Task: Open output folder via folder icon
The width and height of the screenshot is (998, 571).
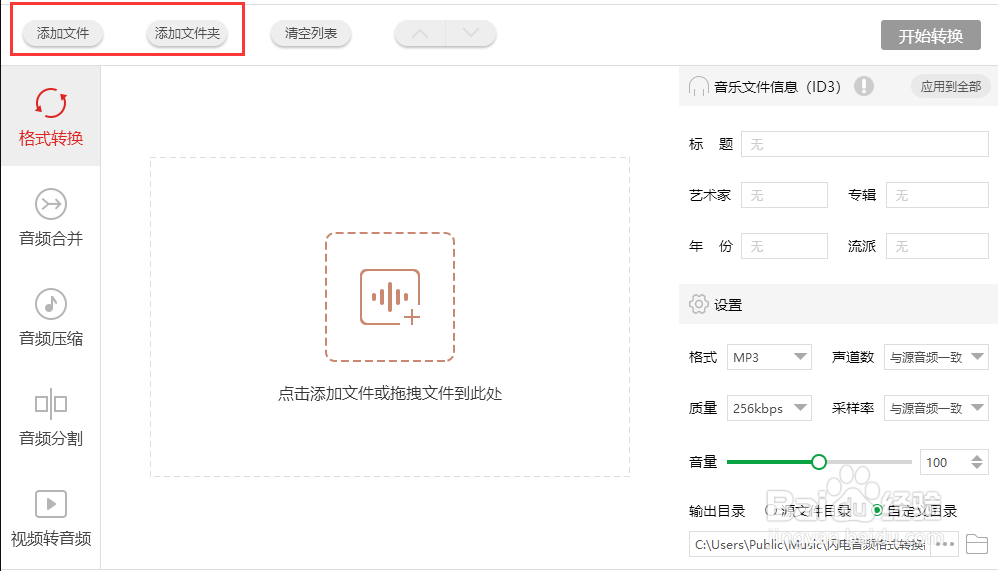Action: tap(977, 544)
